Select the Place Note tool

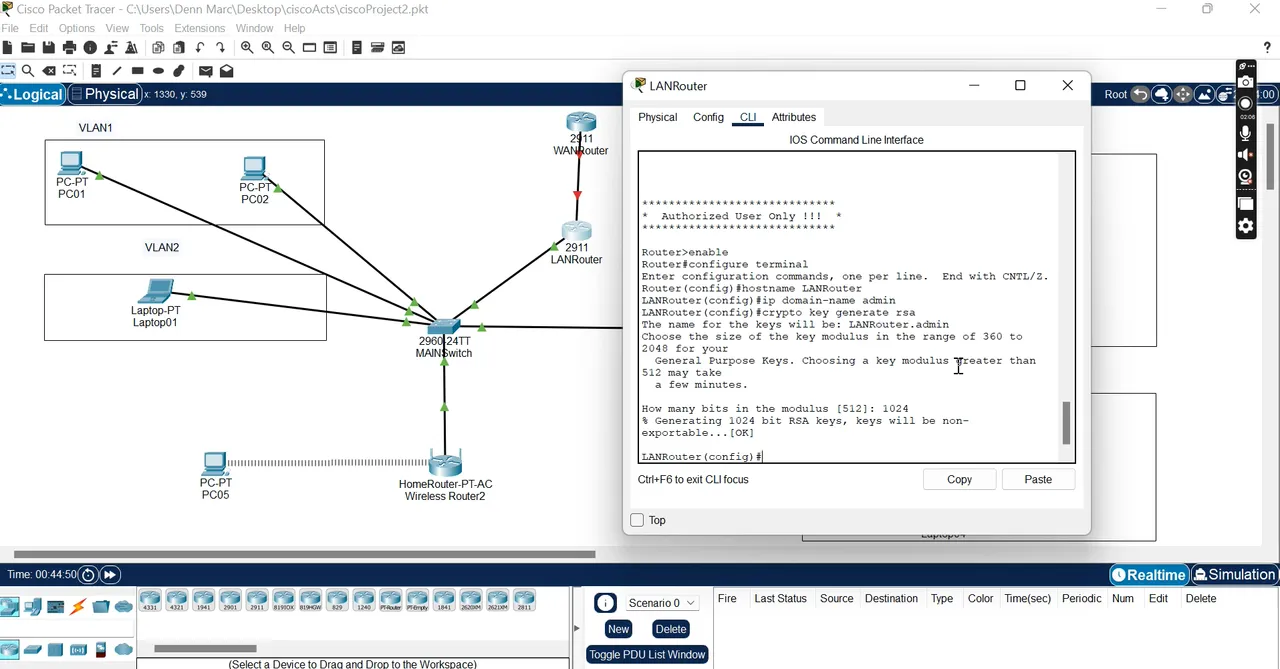[96, 71]
